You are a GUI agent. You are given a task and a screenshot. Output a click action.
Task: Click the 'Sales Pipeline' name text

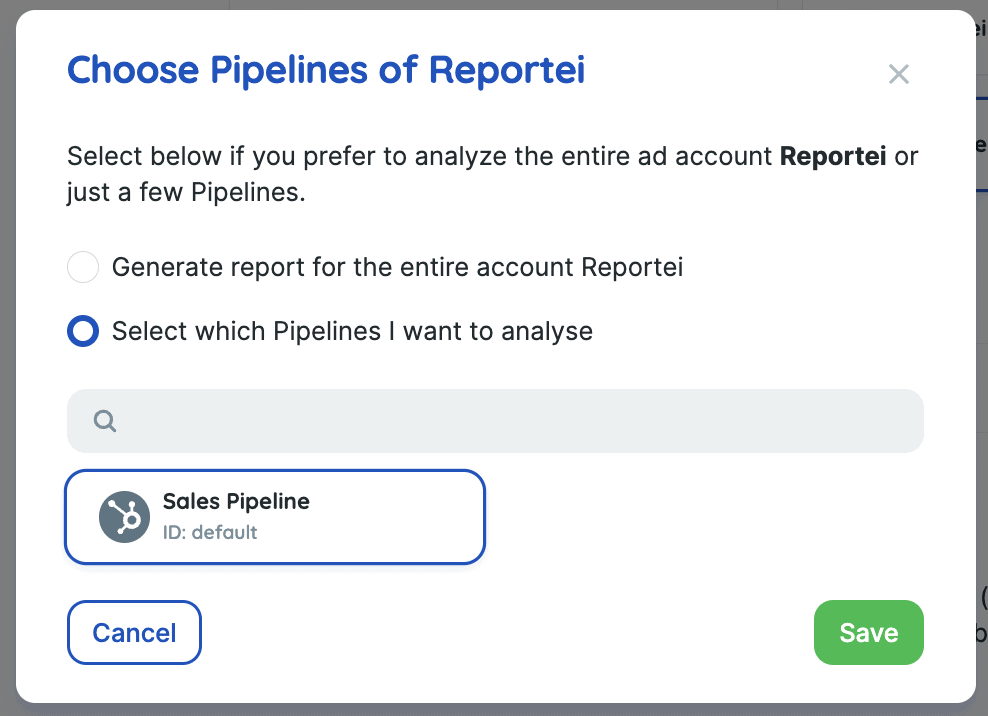236,501
